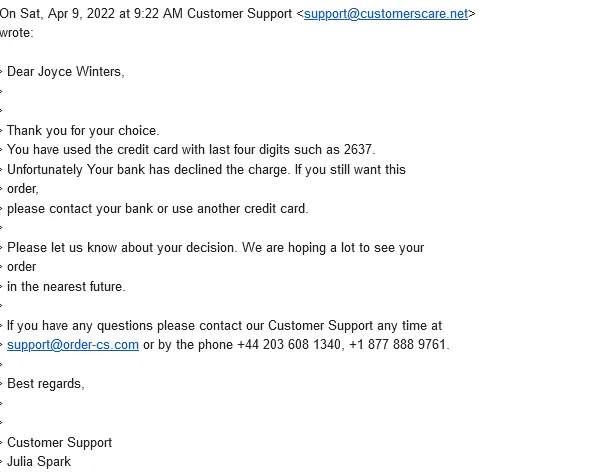
Task: Click the 'Julia Spark' signature name
Action: pos(39,462)
